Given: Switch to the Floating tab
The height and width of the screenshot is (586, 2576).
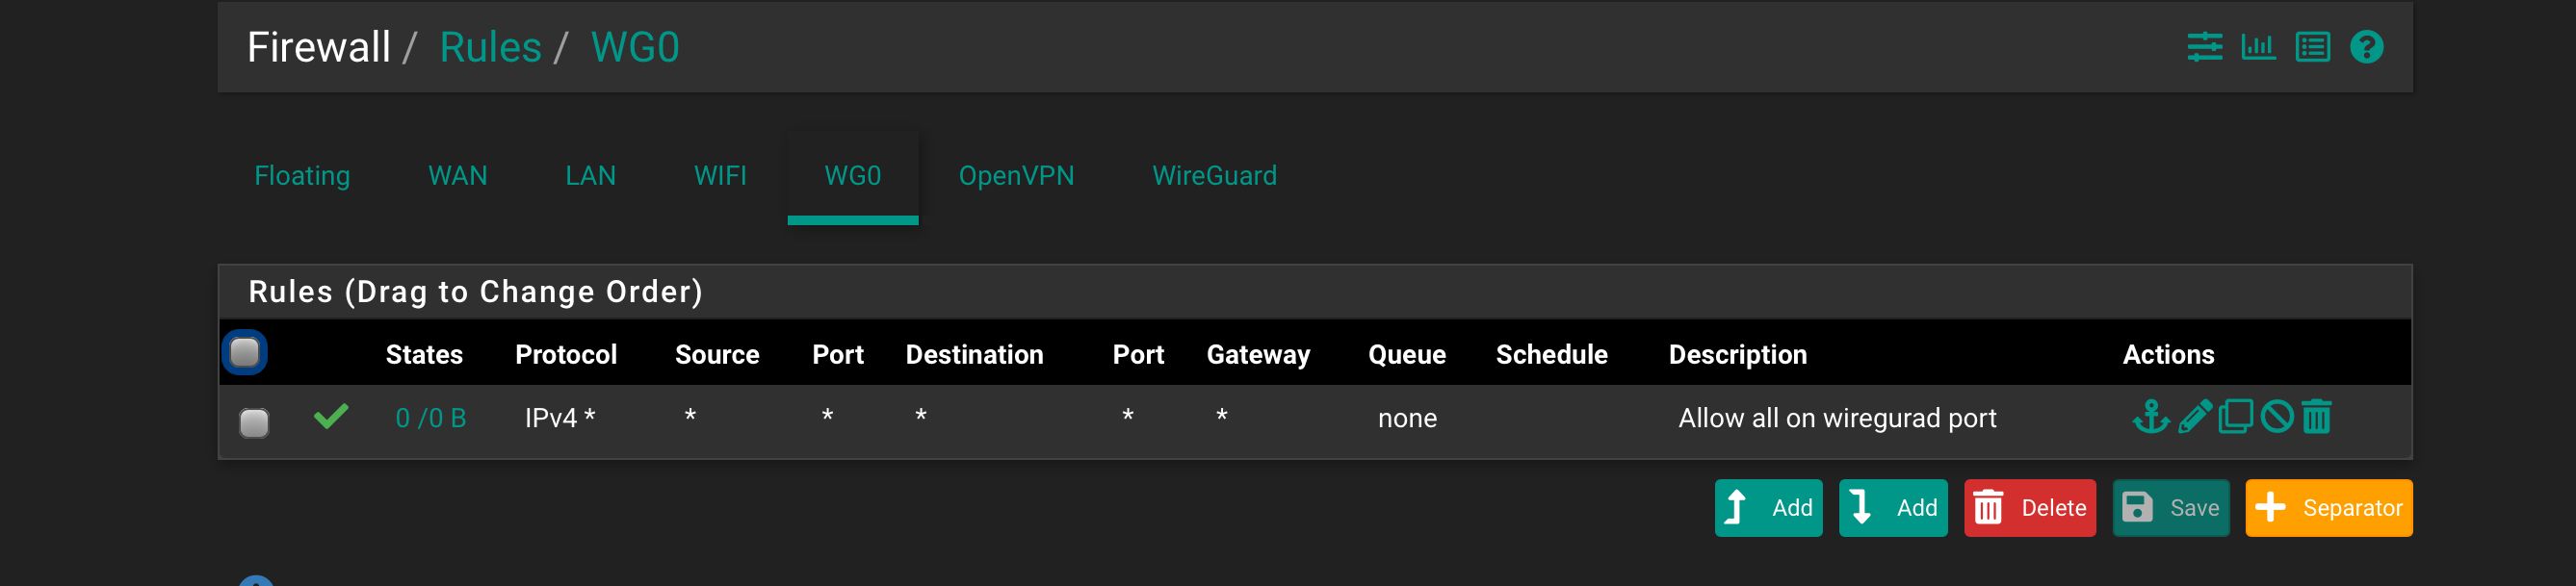Looking at the screenshot, I should 302,176.
